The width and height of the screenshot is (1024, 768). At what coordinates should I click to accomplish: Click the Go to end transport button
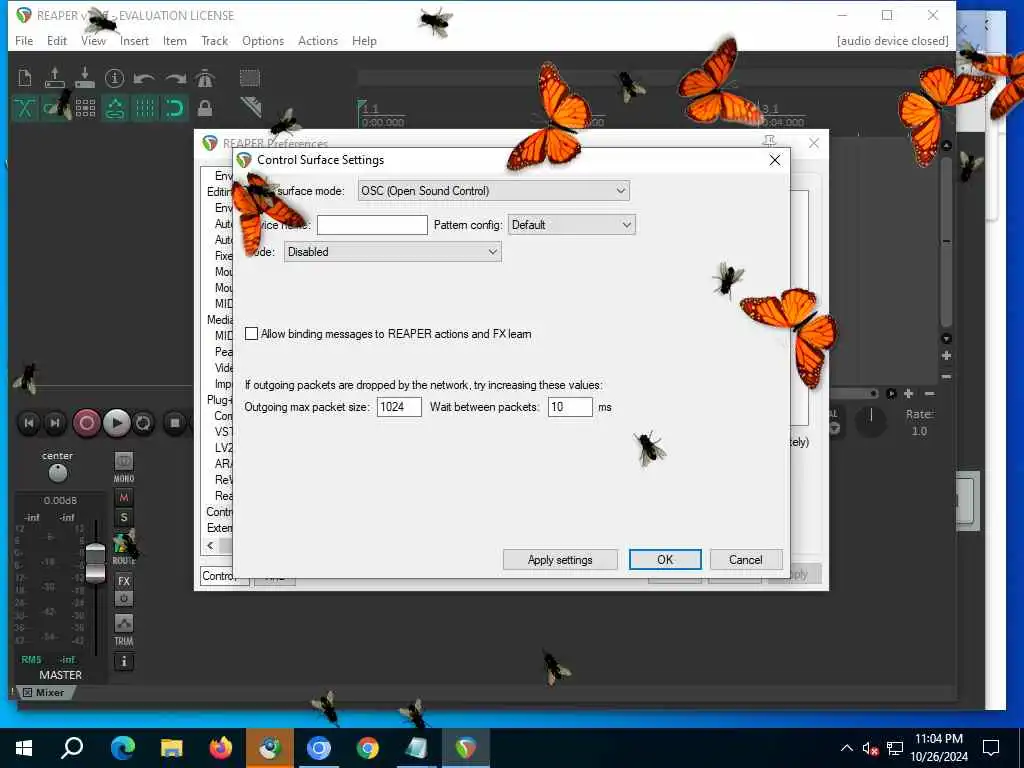click(56, 423)
